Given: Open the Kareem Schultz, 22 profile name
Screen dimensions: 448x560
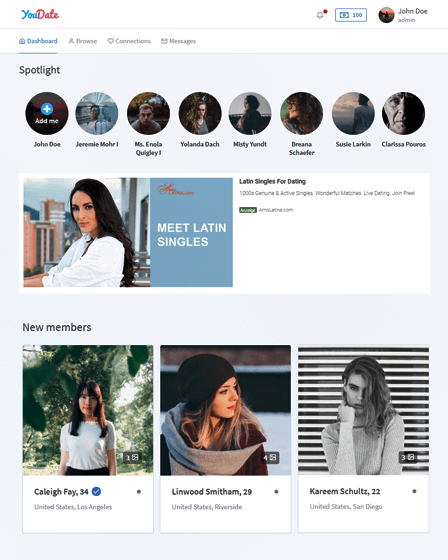Looking at the screenshot, I should [x=345, y=491].
